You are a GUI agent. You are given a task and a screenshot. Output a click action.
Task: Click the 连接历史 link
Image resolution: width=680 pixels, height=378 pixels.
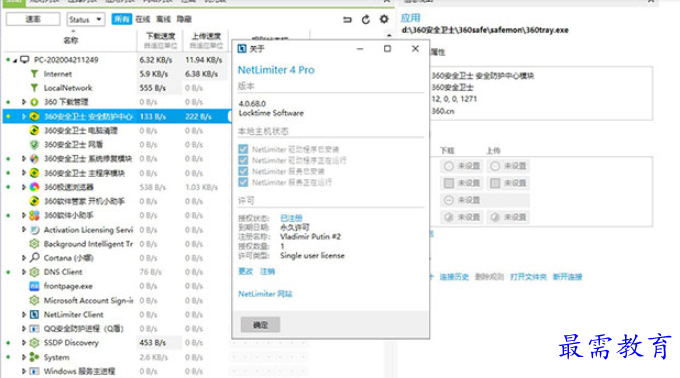[454, 277]
